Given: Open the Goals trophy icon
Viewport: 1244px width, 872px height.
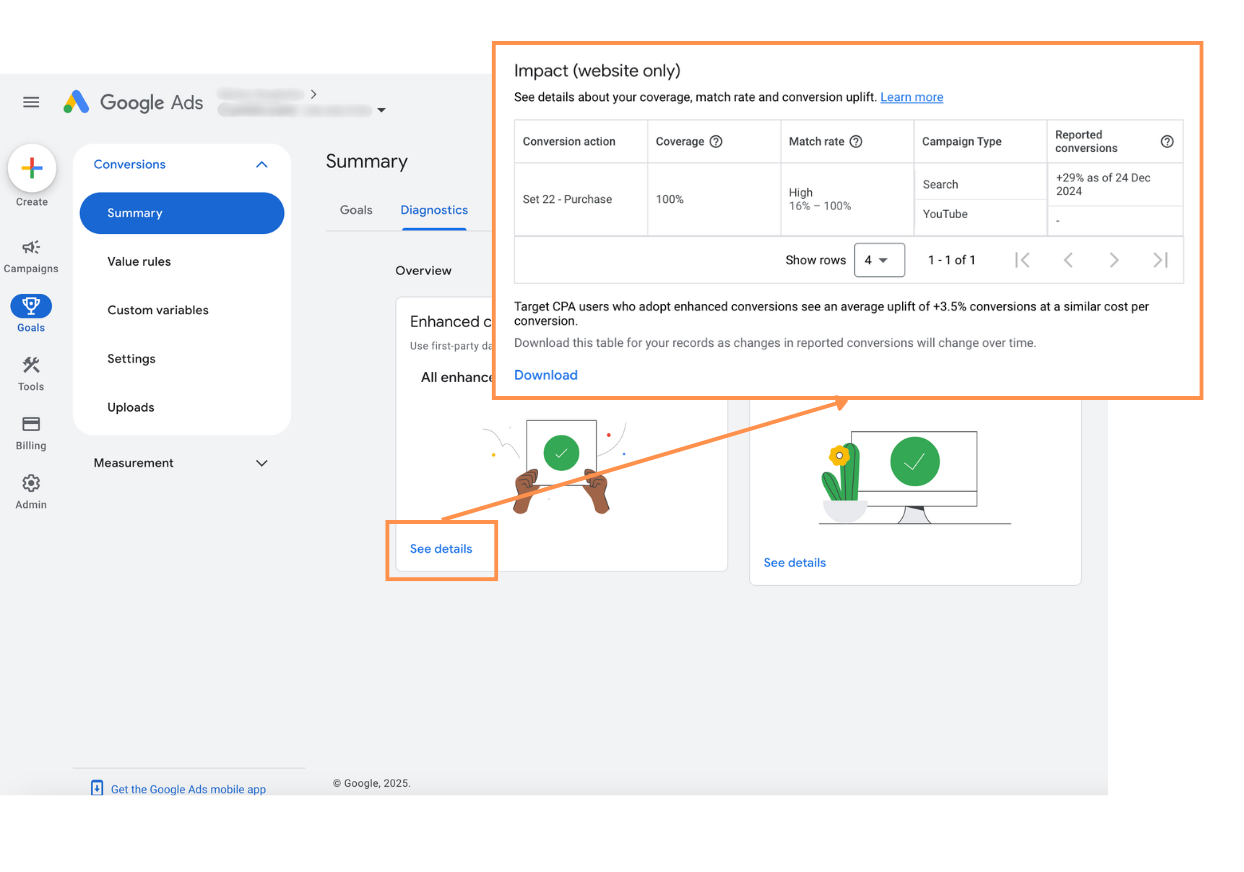Looking at the screenshot, I should pyautogui.click(x=31, y=306).
